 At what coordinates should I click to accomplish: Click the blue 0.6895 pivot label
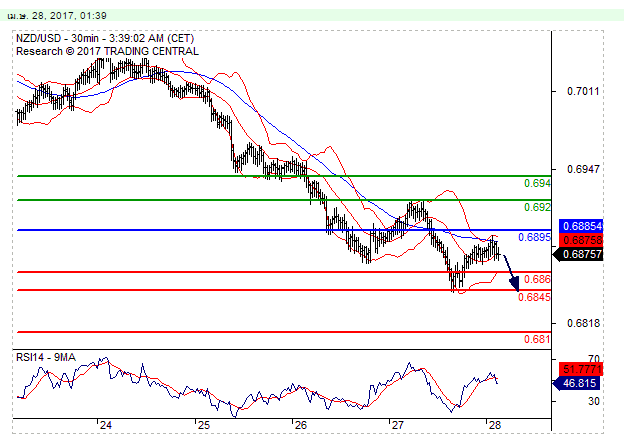point(534,238)
